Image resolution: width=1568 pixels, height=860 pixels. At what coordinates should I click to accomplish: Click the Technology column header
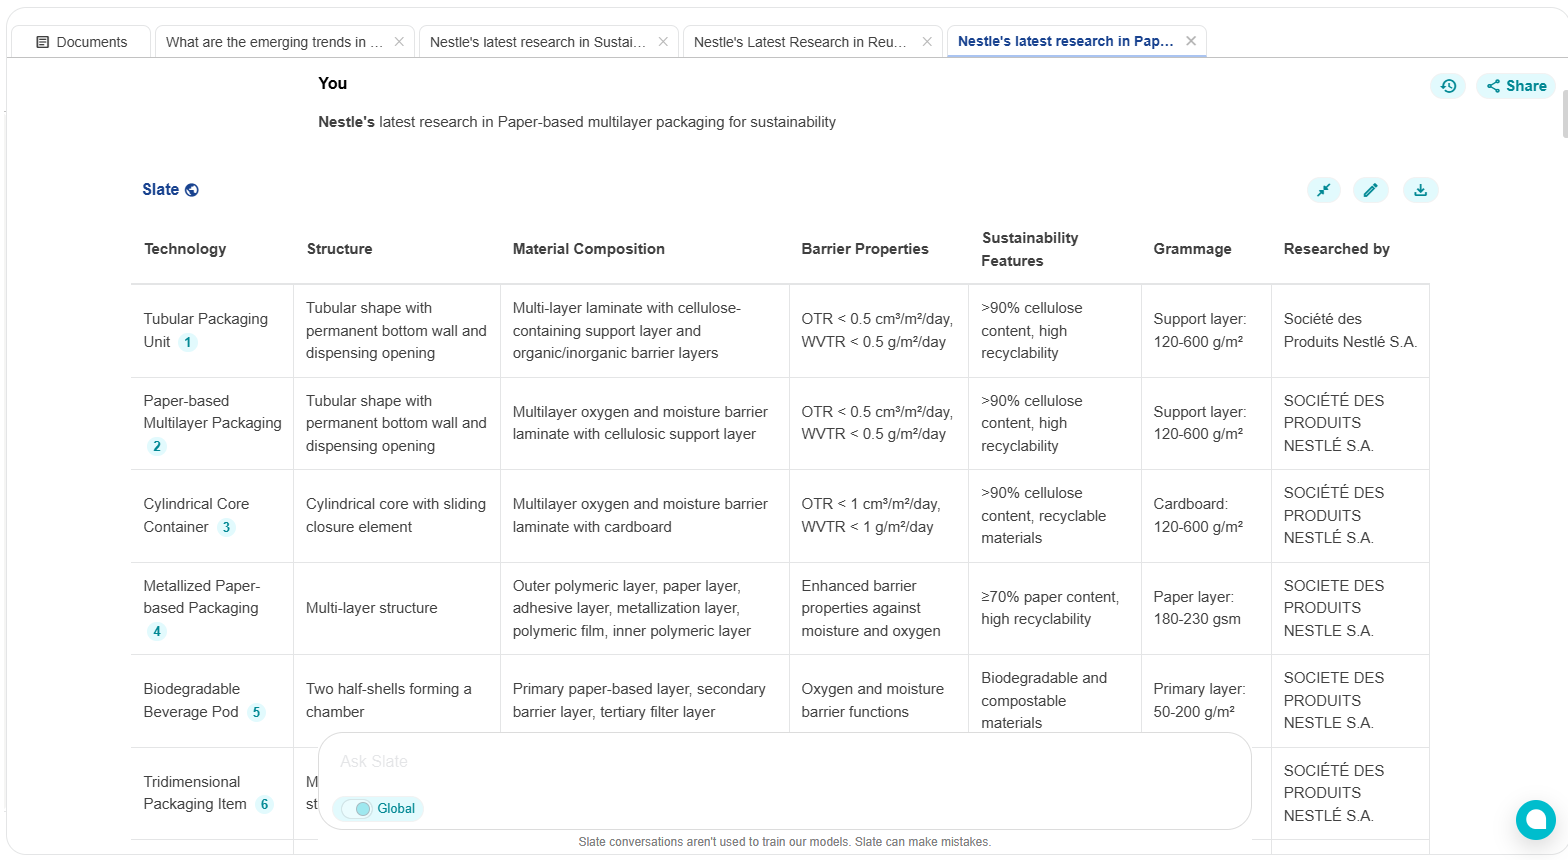185,249
